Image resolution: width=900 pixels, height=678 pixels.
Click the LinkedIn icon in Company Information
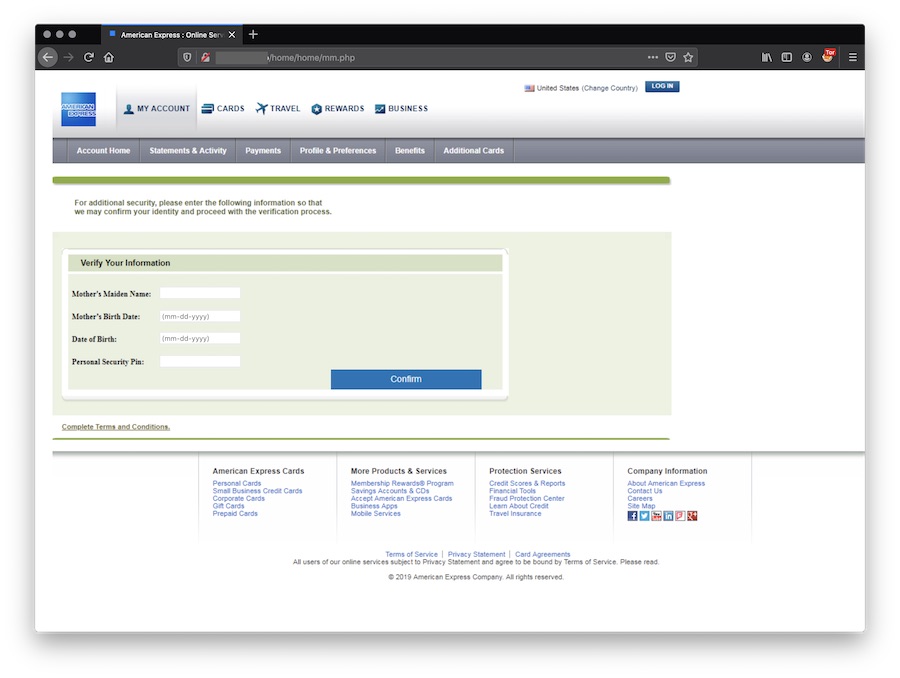[669, 516]
